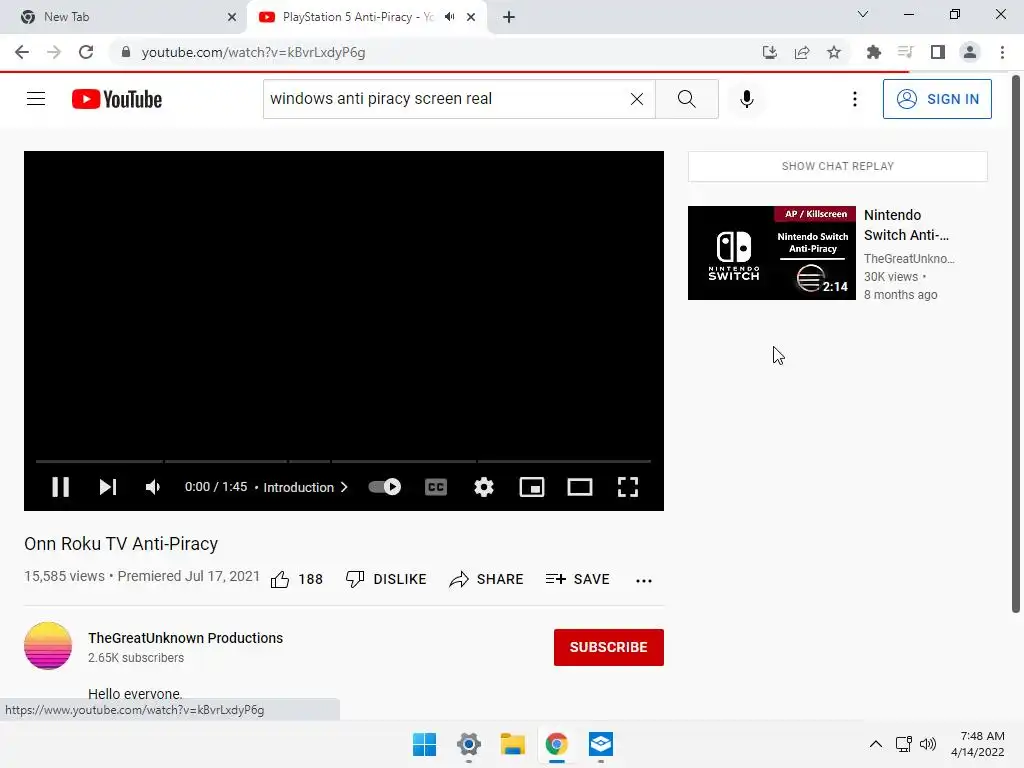Expand the Introduction chapter list
This screenshot has height=768, width=1024.
tap(305, 487)
